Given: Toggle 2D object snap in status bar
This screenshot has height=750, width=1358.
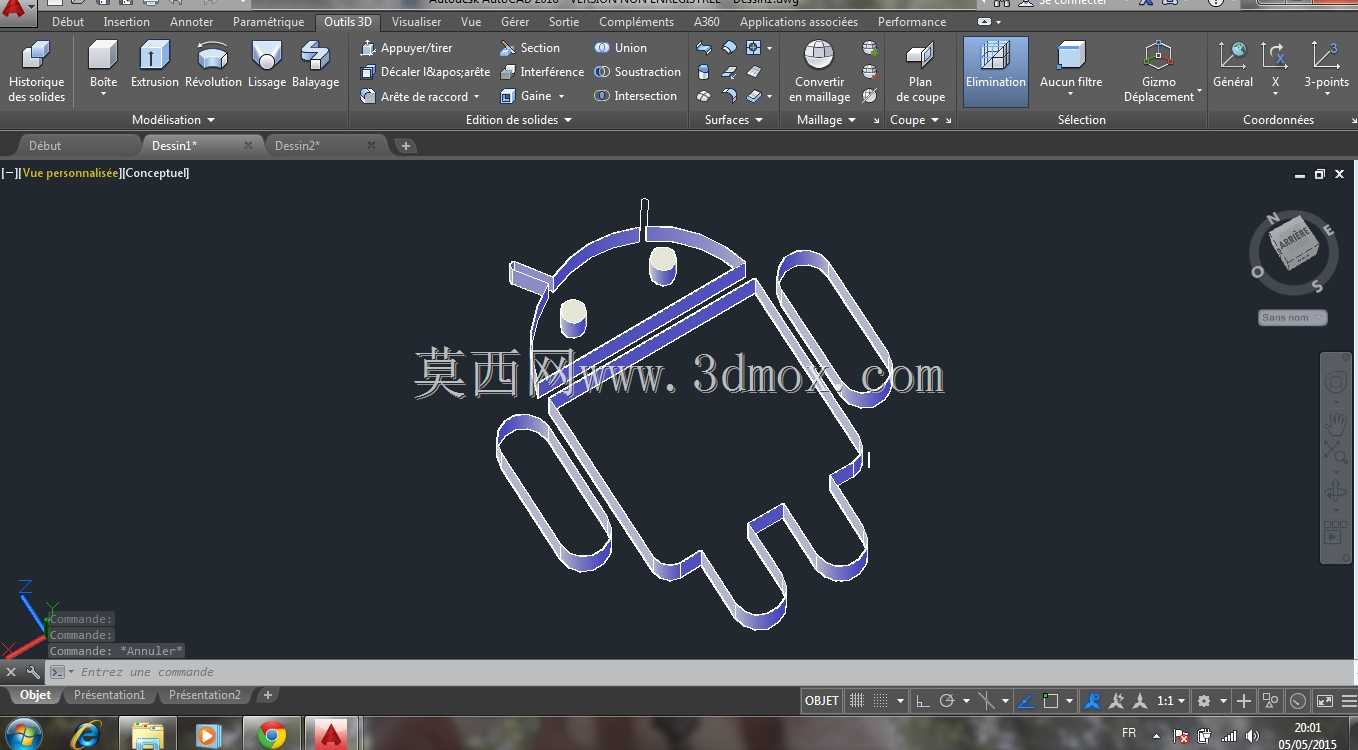Looking at the screenshot, I should pyautogui.click(x=1051, y=701).
